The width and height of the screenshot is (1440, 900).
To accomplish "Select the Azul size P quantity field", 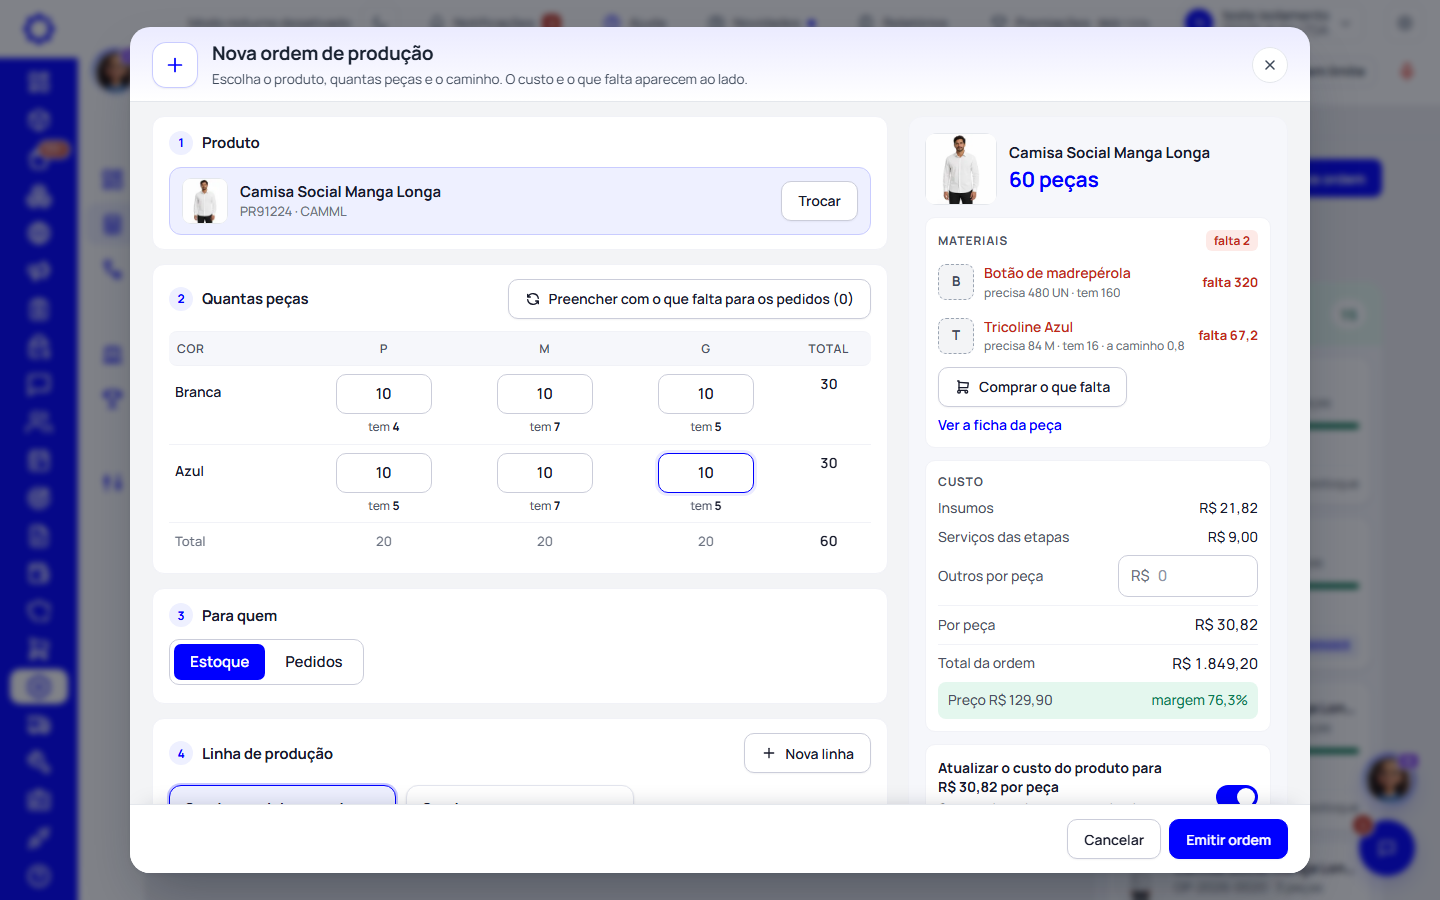I will pyautogui.click(x=384, y=473).
